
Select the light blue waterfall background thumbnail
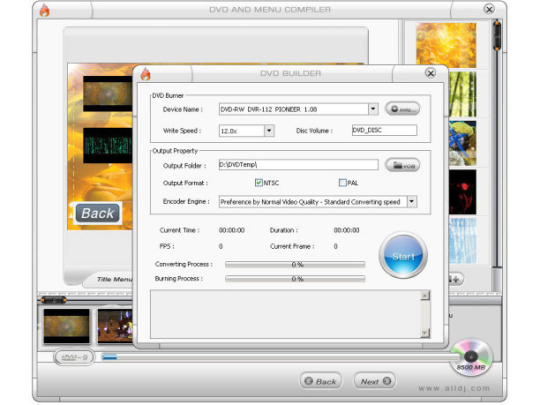pos(463,240)
